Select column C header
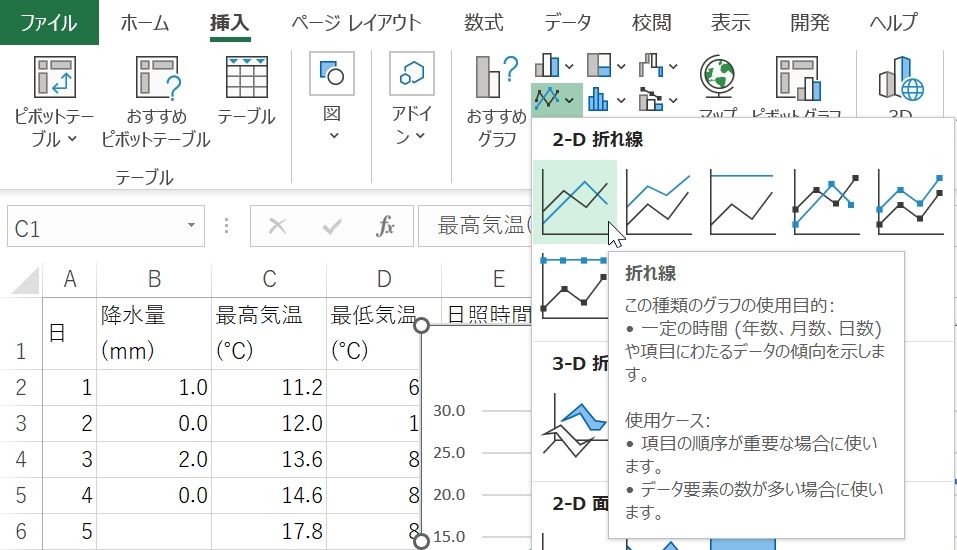Screen dimensions: 957x550 point(269,279)
